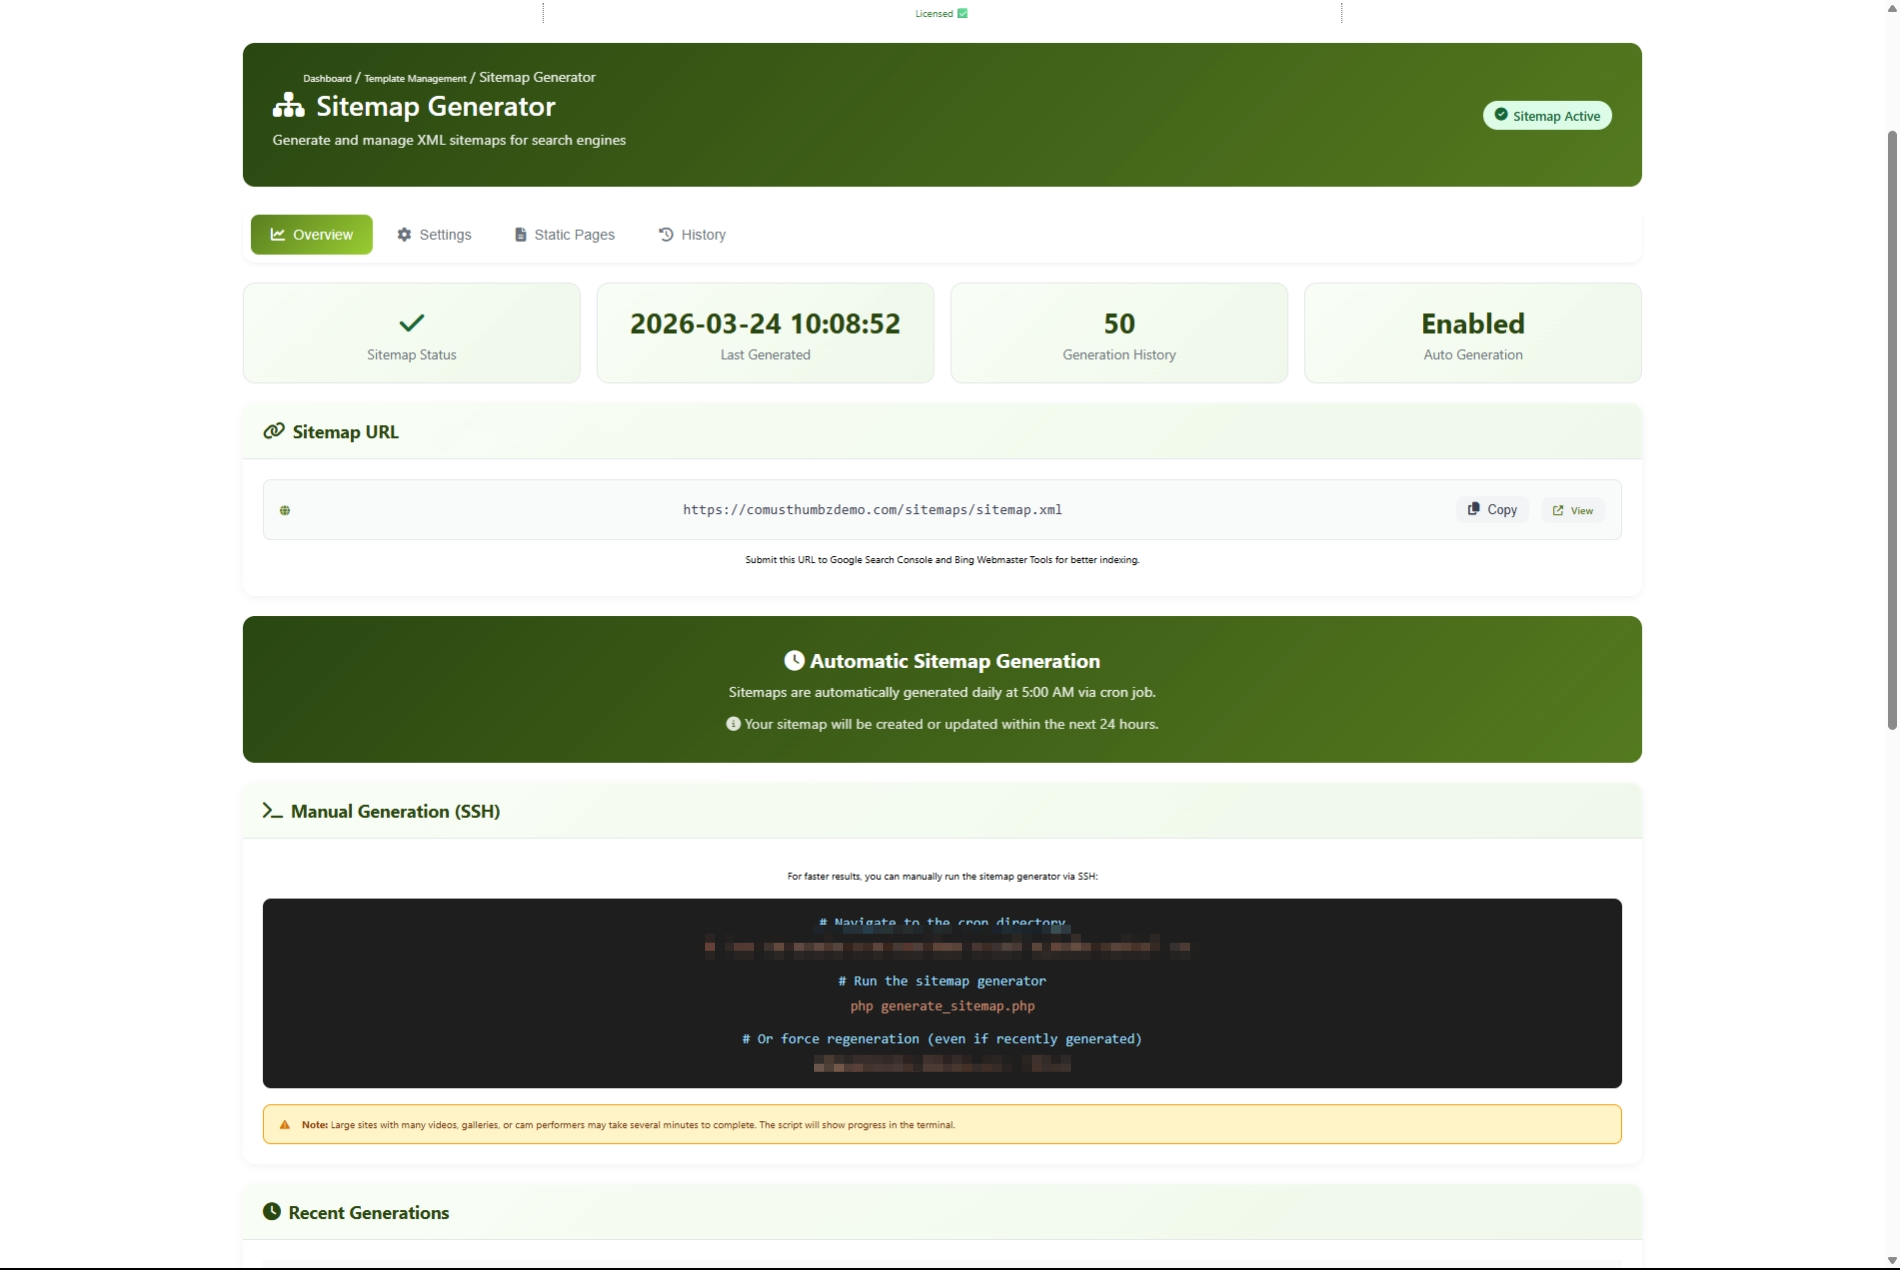Click the green Licensed checkbox at top
Image resolution: width=1900 pixels, height=1270 pixels.
tap(962, 14)
